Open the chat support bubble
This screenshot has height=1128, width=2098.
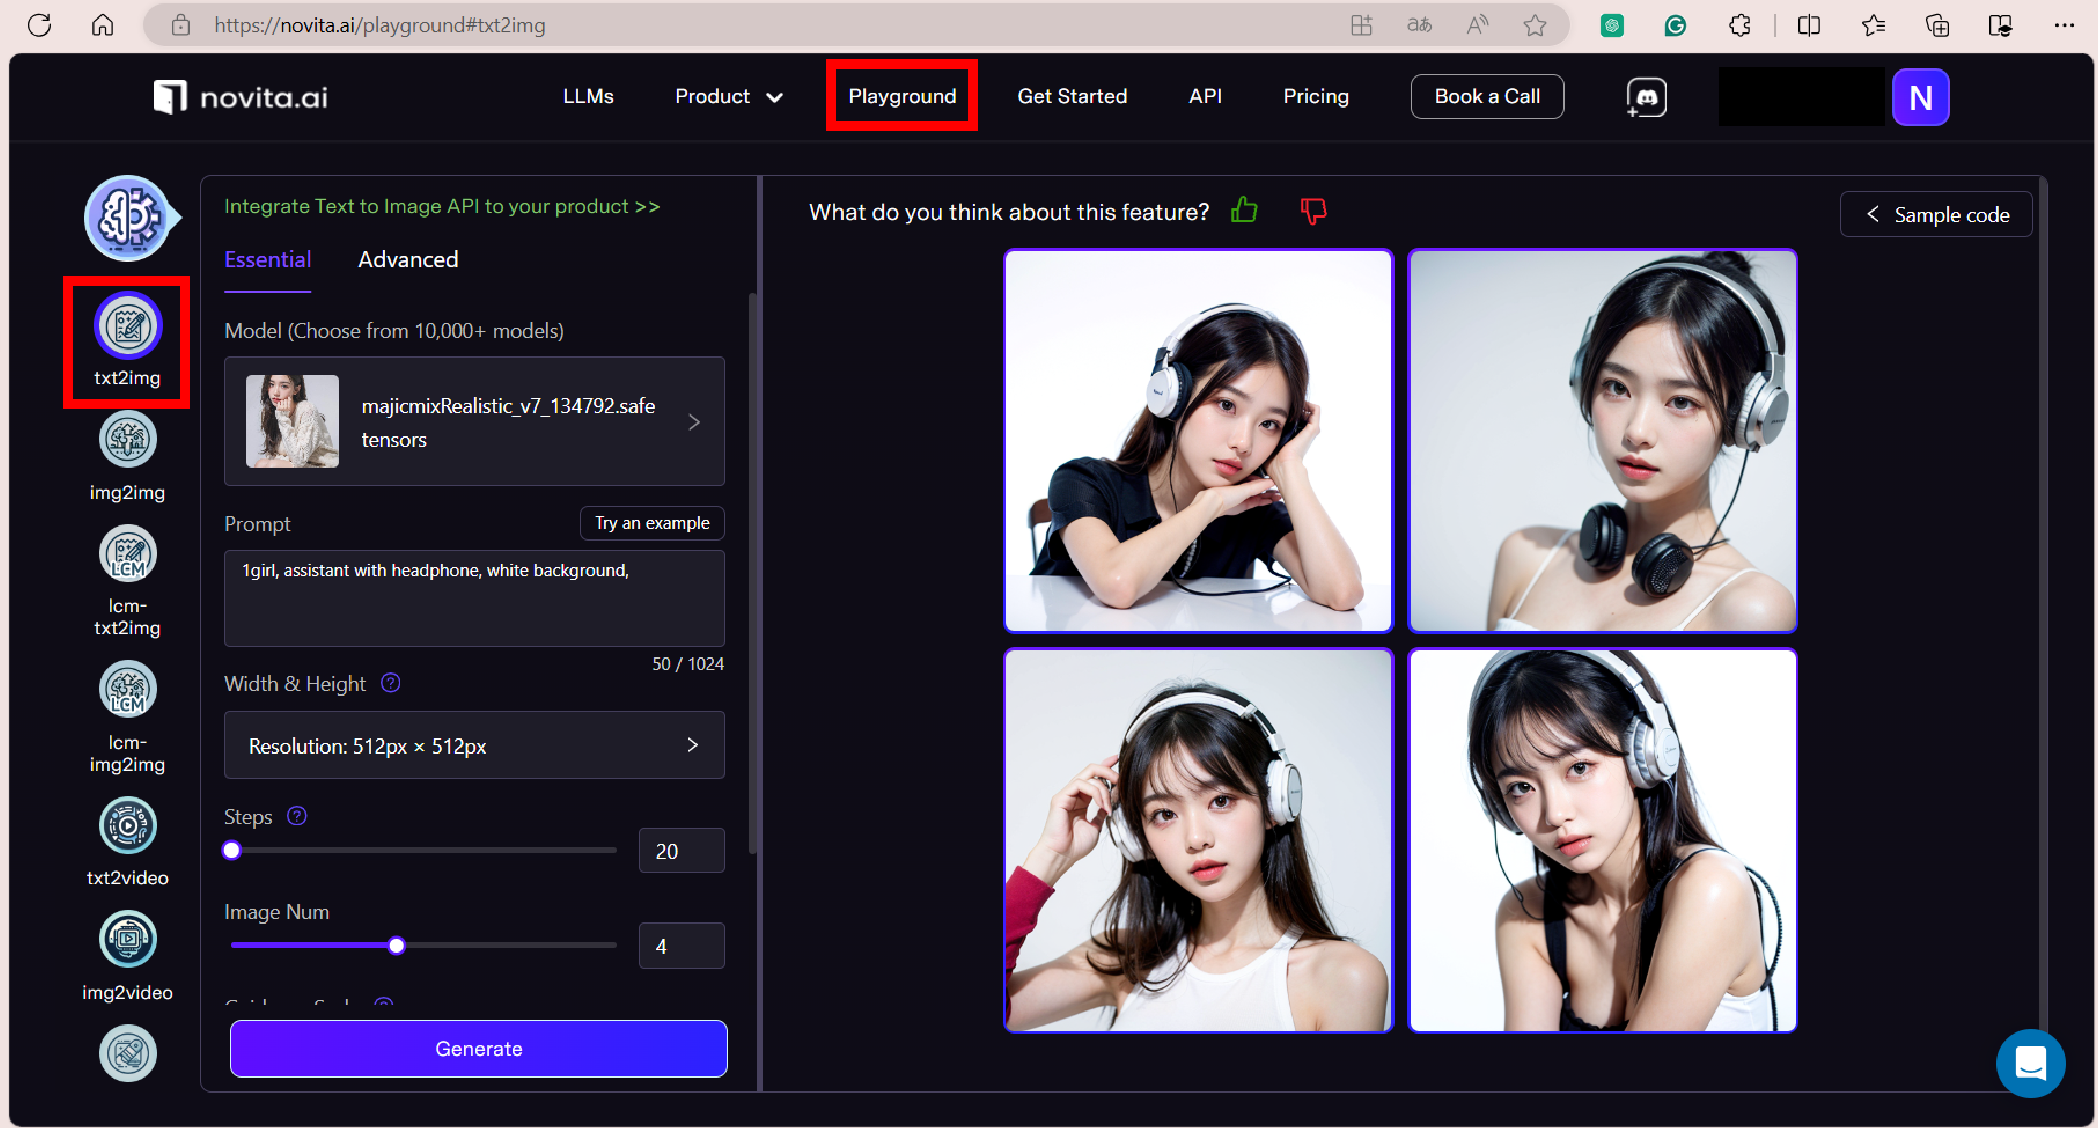click(2030, 1063)
